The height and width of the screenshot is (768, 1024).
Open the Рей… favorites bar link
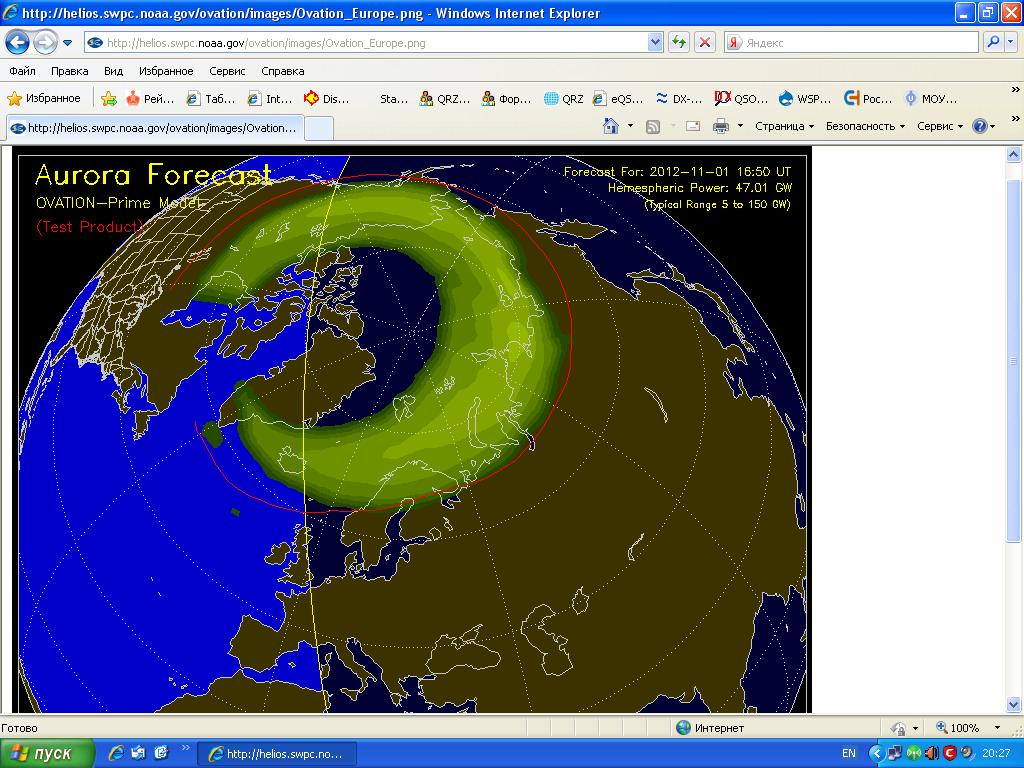coord(150,99)
